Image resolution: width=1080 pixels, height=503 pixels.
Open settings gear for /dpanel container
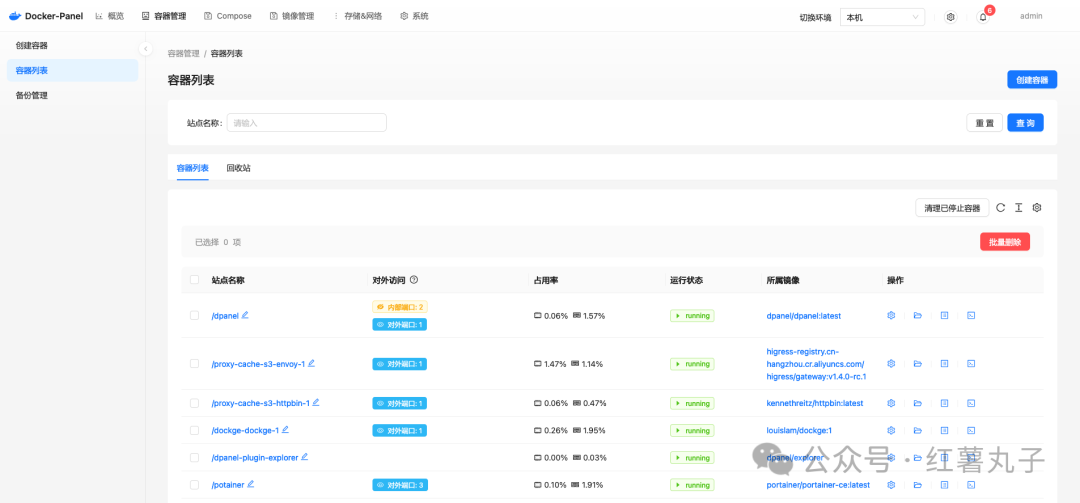point(891,316)
